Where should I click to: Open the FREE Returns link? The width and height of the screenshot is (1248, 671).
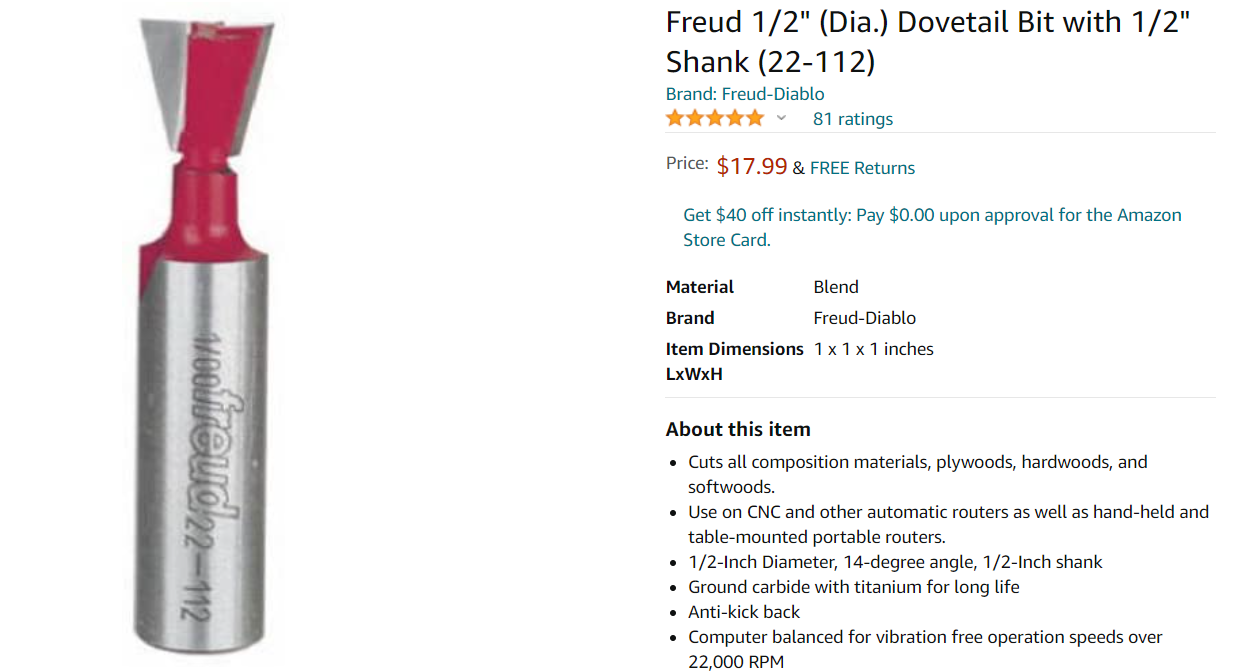(862, 168)
